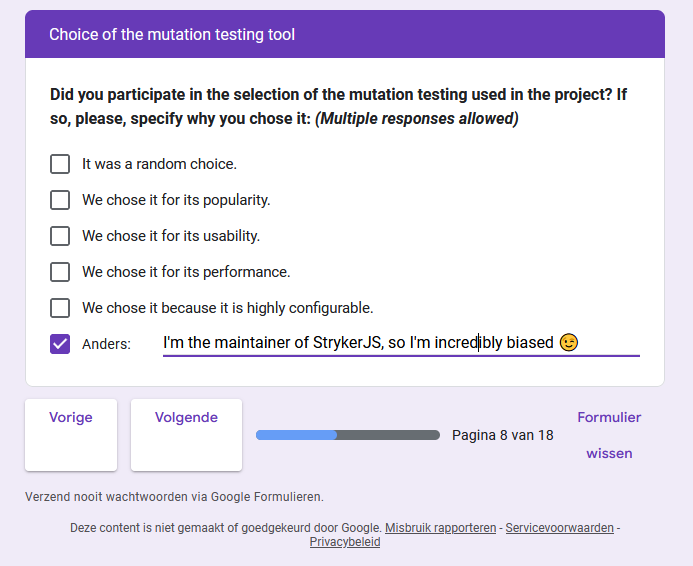Go back with the Vorige button

point(71,435)
